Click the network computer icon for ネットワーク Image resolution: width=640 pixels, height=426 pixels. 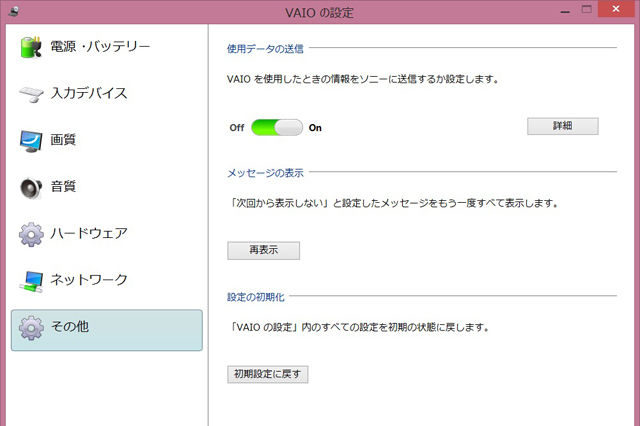click(31, 282)
